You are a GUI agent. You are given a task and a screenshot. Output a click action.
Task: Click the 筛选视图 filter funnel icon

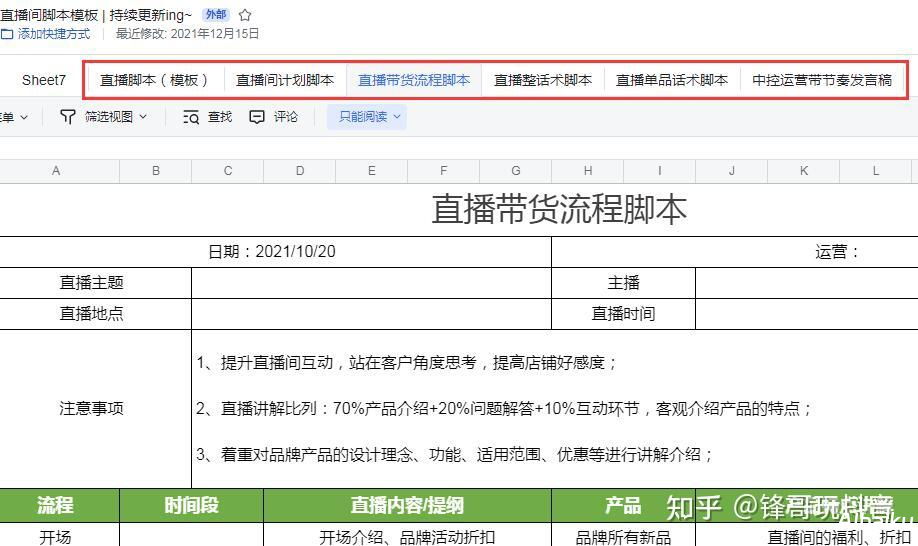[68, 117]
